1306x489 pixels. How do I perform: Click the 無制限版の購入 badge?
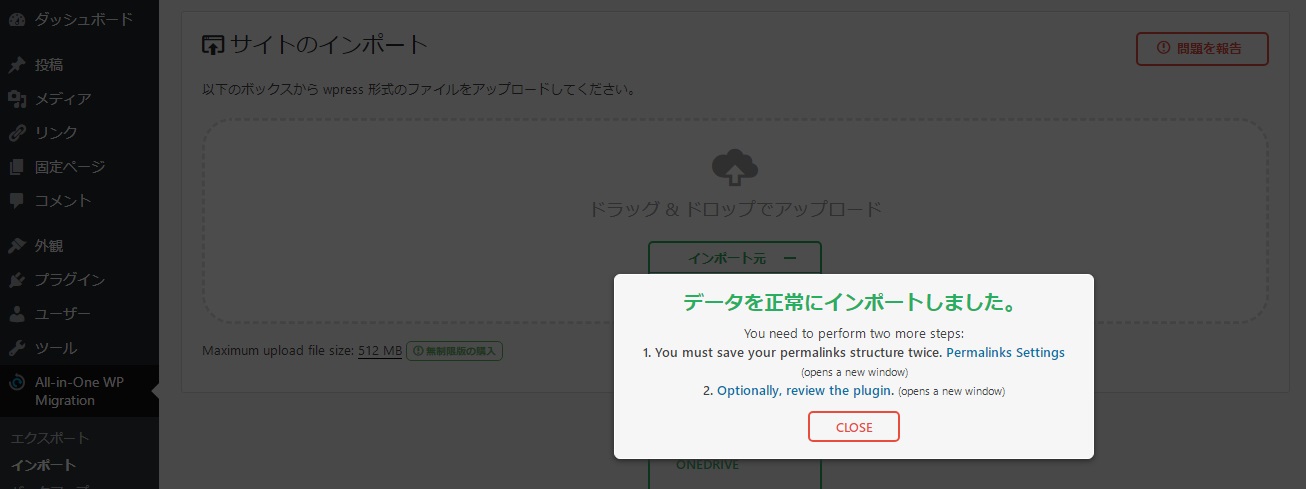pos(454,351)
